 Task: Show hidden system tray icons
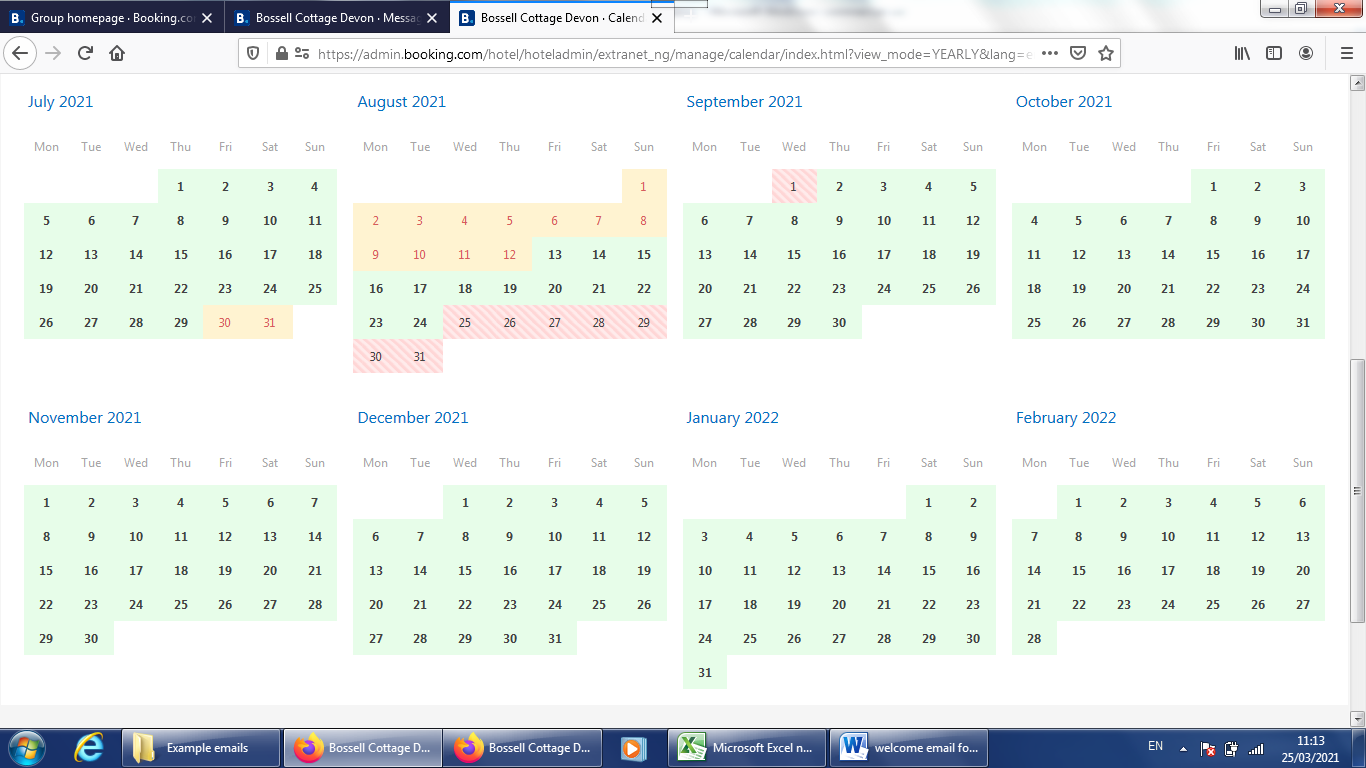[1183, 748]
